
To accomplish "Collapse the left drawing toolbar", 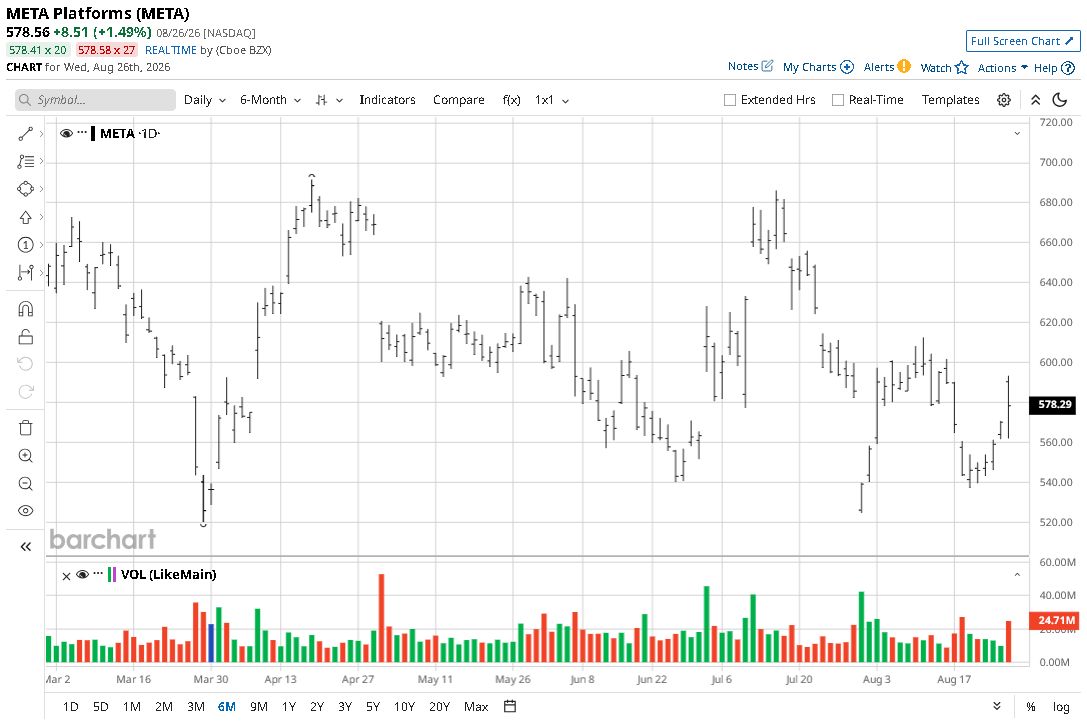I will coord(26,546).
